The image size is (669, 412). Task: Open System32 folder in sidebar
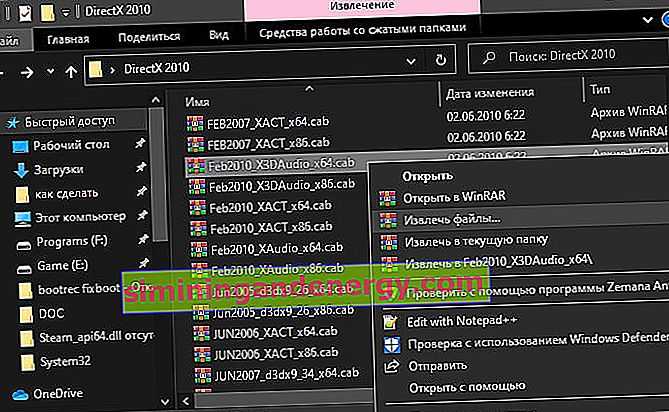pos(65,362)
